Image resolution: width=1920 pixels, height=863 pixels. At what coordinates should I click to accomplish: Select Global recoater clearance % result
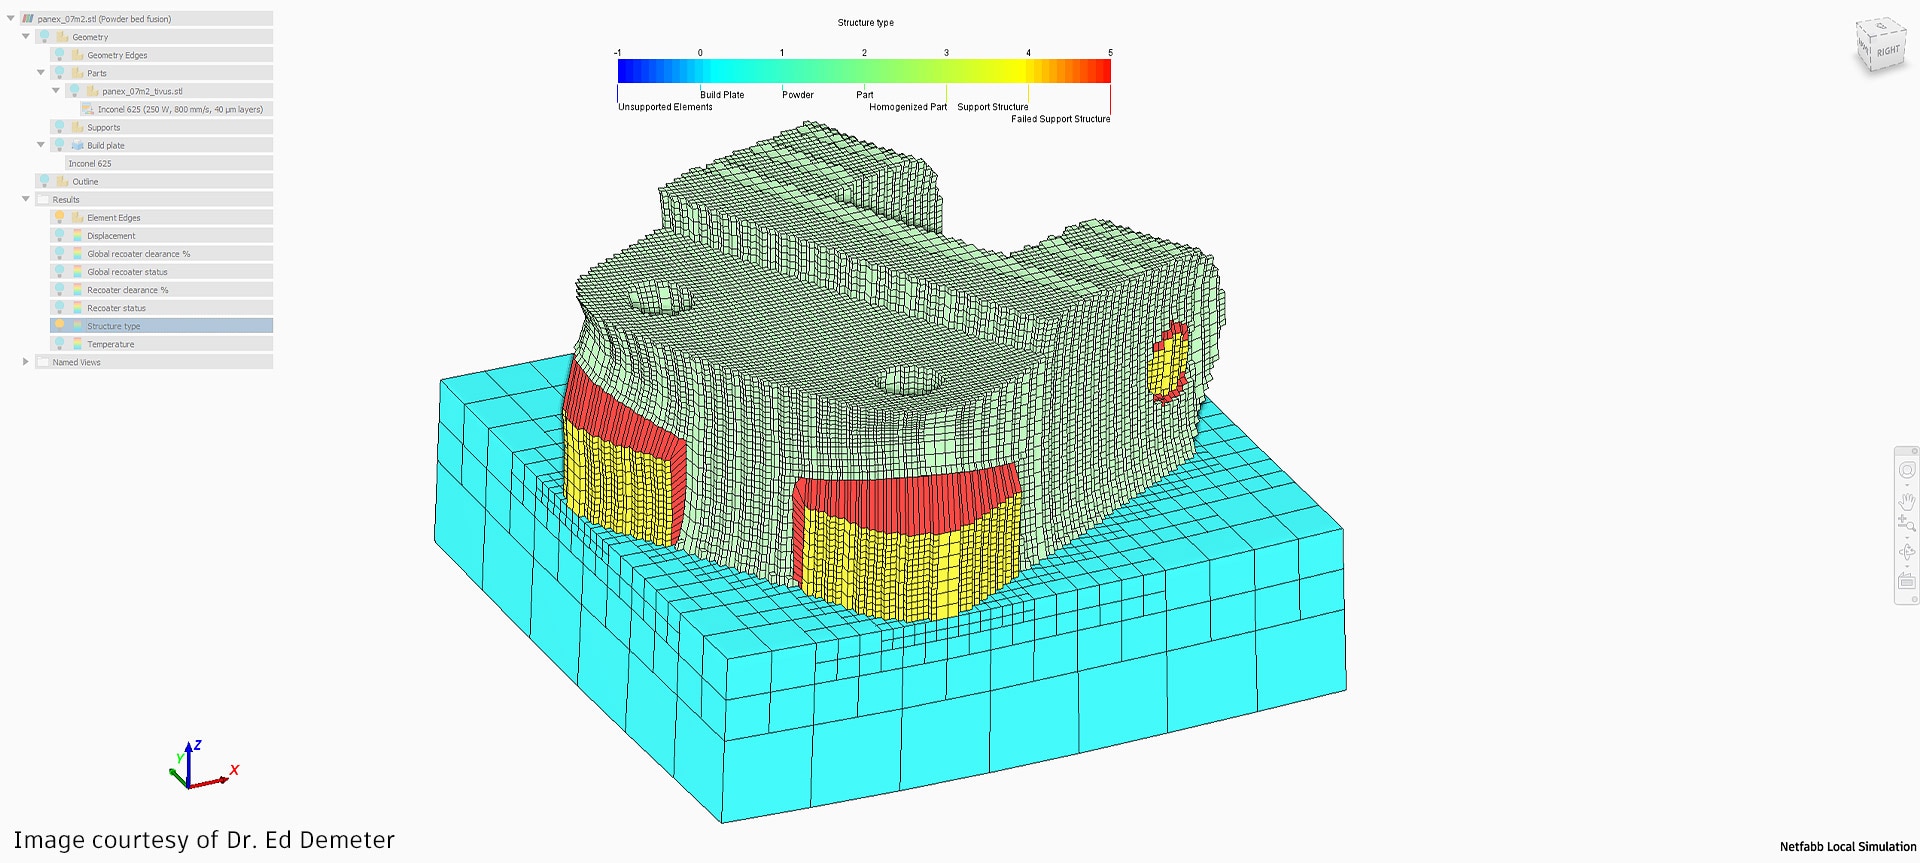click(x=138, y=254)
